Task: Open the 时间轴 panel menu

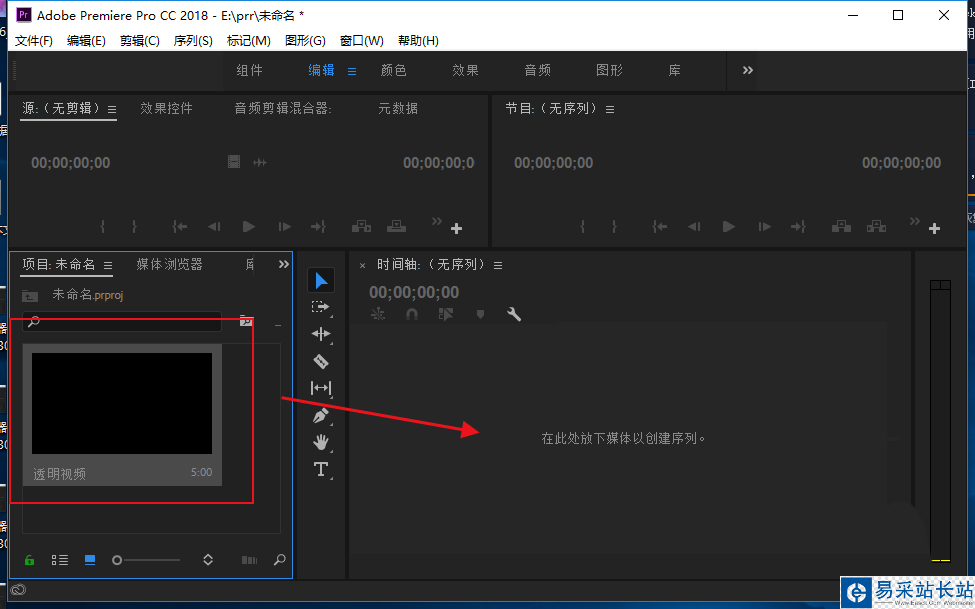Action: (x=498, y=265)
